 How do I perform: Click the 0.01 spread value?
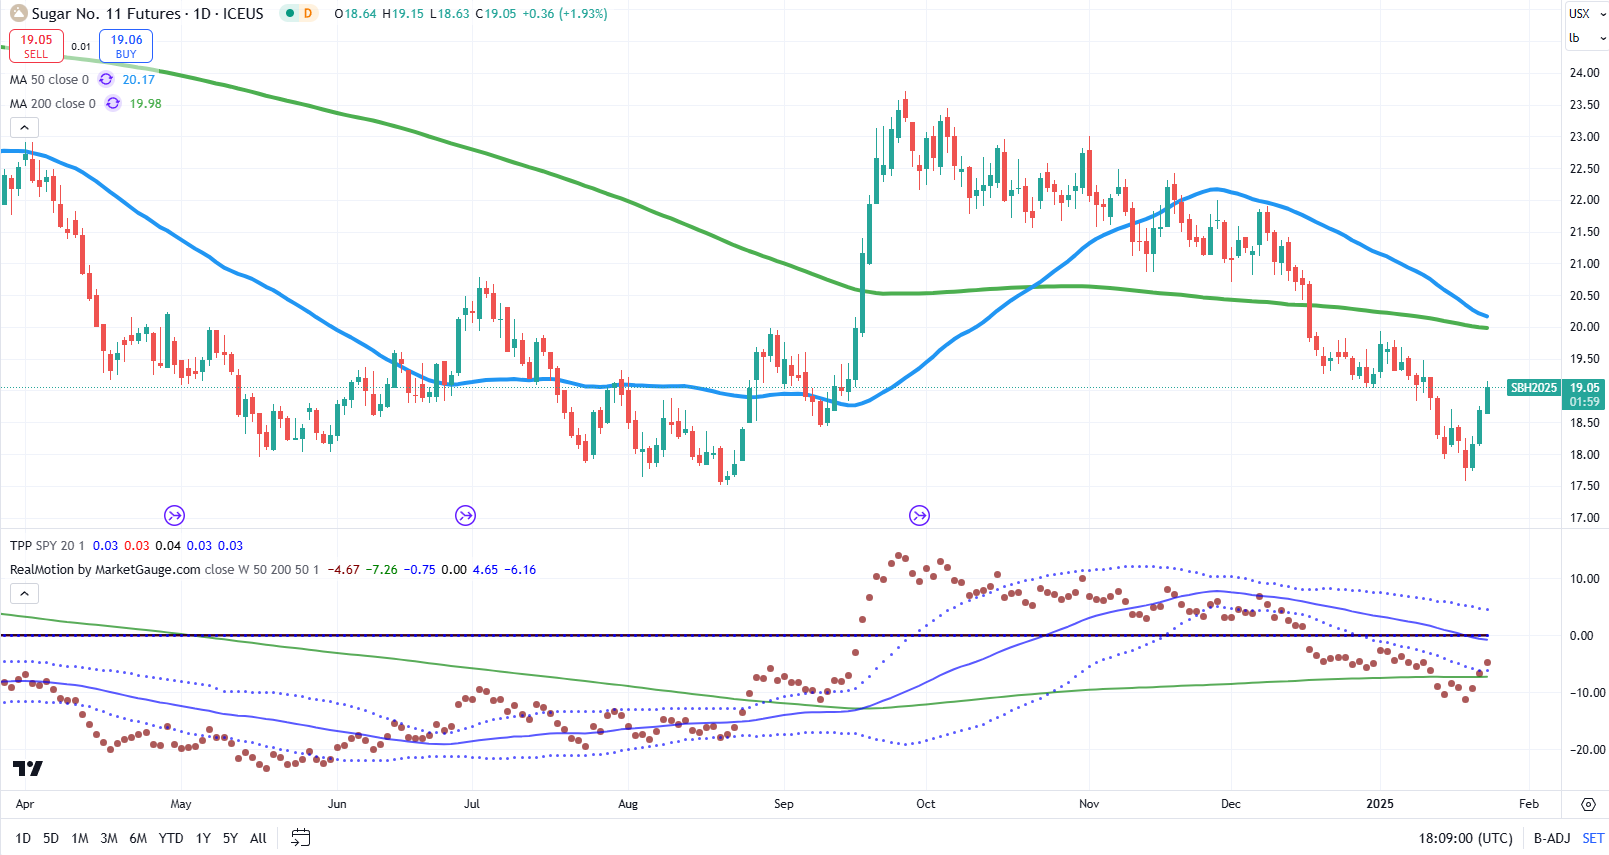click(x=81, y=46)
